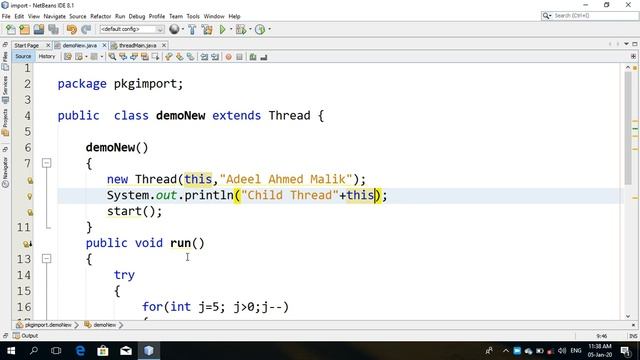Open the Projects side panel
The height and width of the screenshot is (360, 640).
coord(5,122)
